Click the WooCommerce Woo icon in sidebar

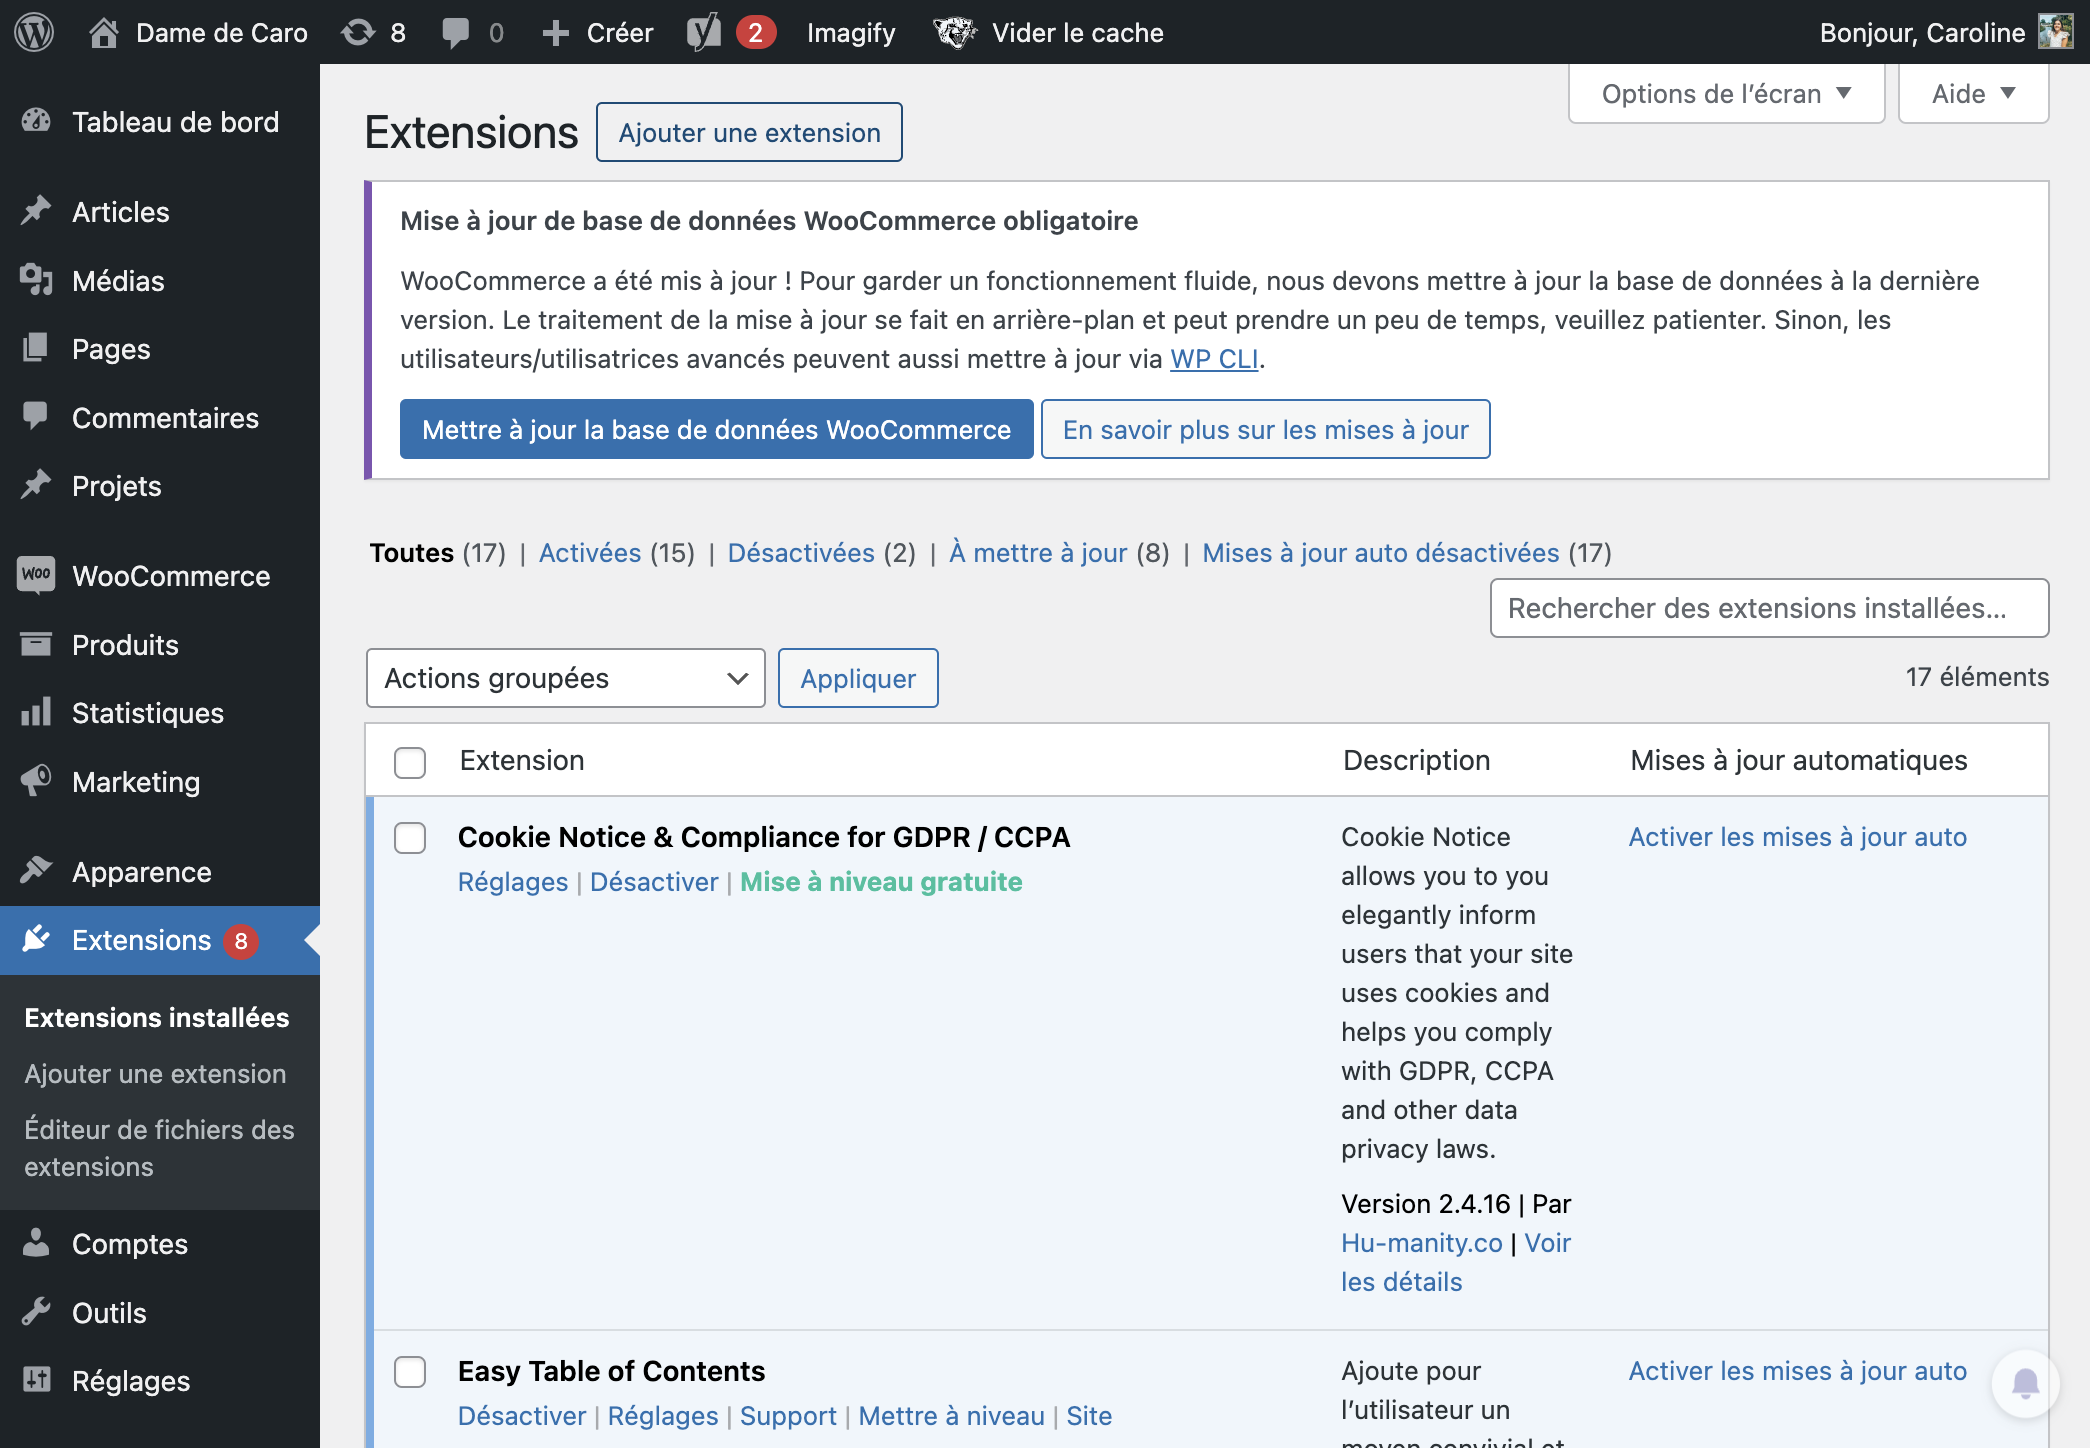(x=36, y=574)
